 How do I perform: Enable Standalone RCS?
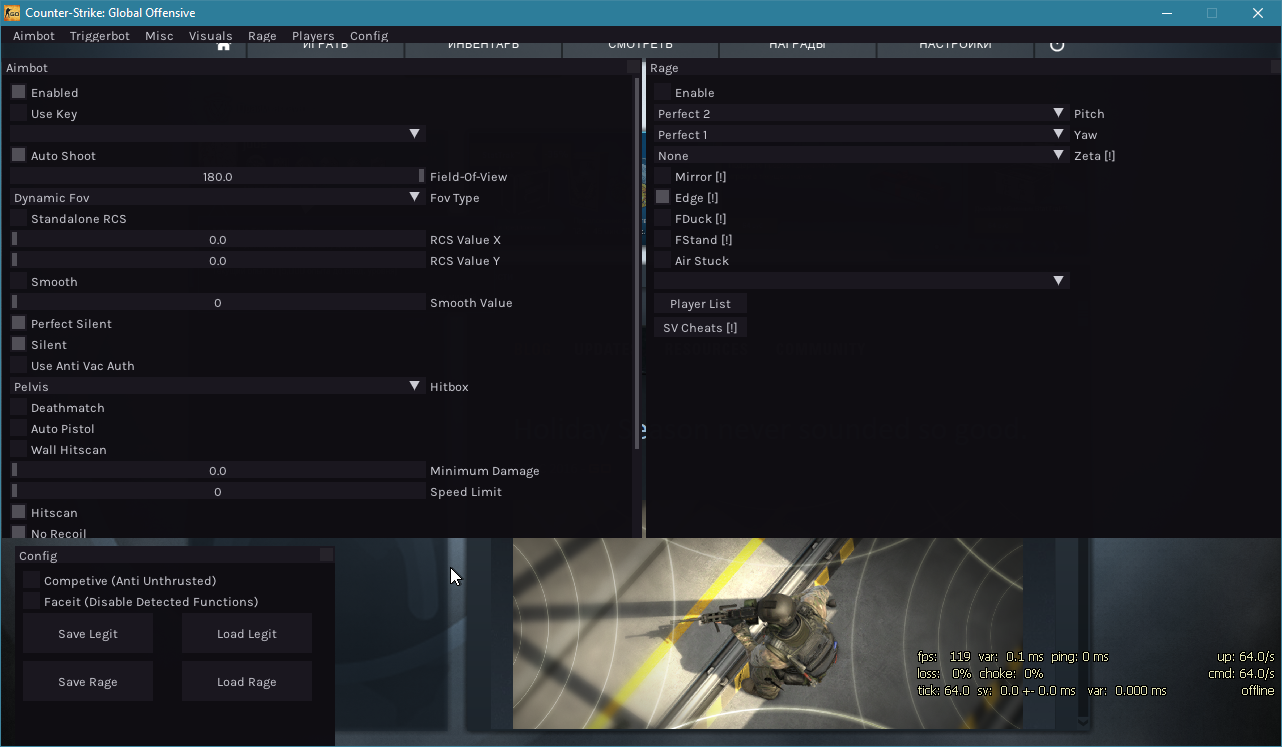(x=18, y=218)
